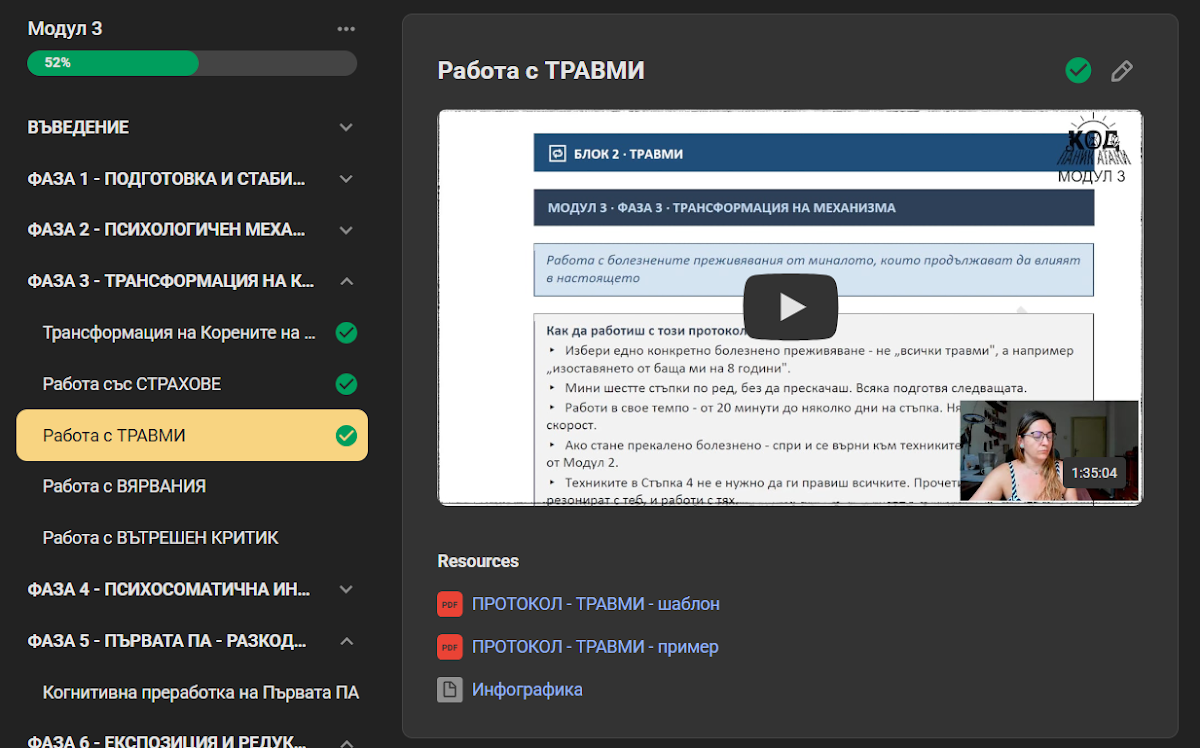The height and width of the screenshot is (748, 1200).
Task: Play the Работа с ТРАВМИ video
Action: pos(790,307)
